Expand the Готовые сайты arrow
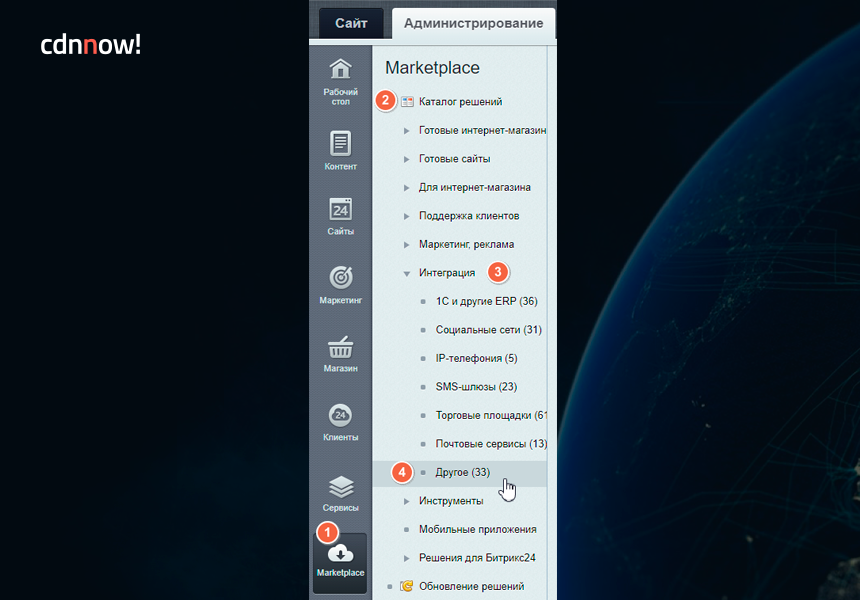The image size is (860, 600). [x=406, y=159]
